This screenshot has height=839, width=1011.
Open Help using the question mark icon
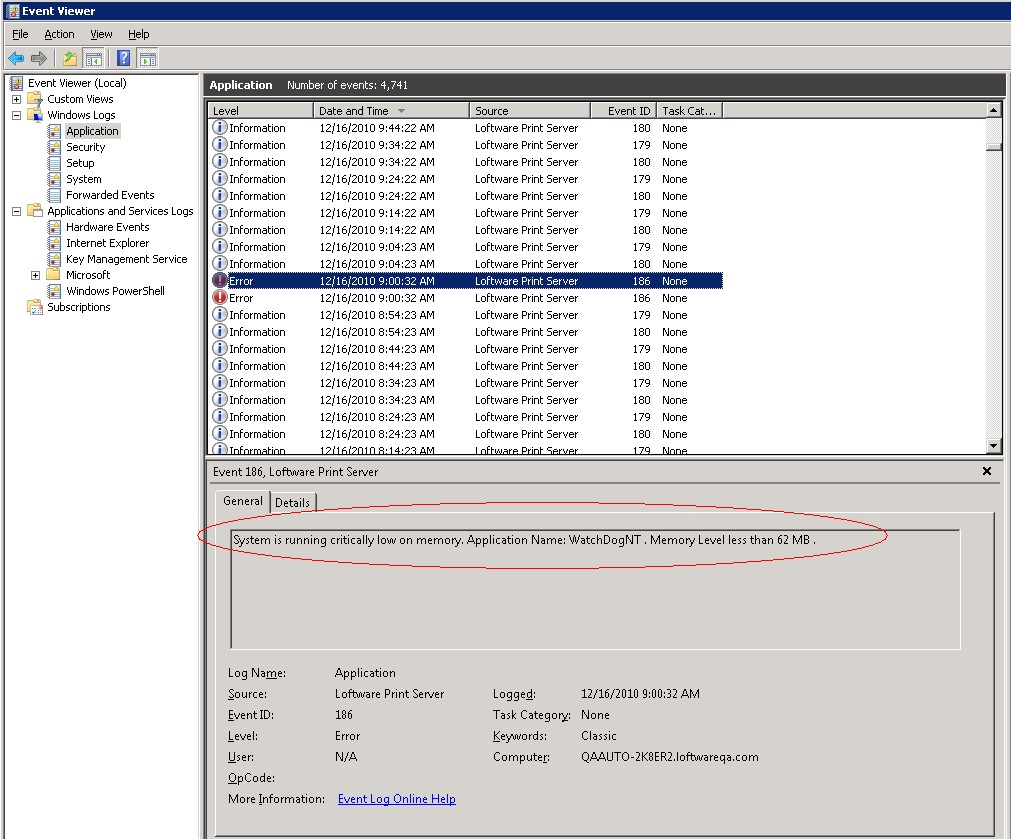pyautogui.click(x=122, y=58)
